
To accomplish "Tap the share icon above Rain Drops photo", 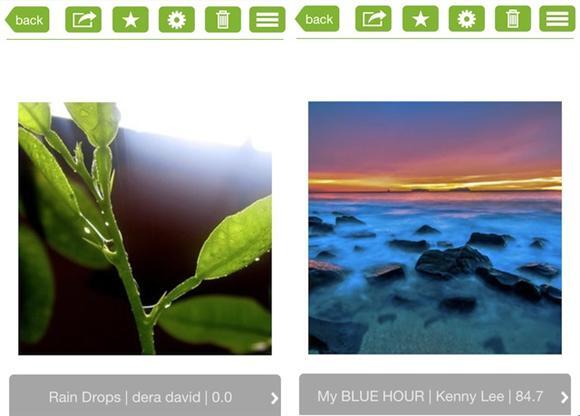I will coord(83,20).
